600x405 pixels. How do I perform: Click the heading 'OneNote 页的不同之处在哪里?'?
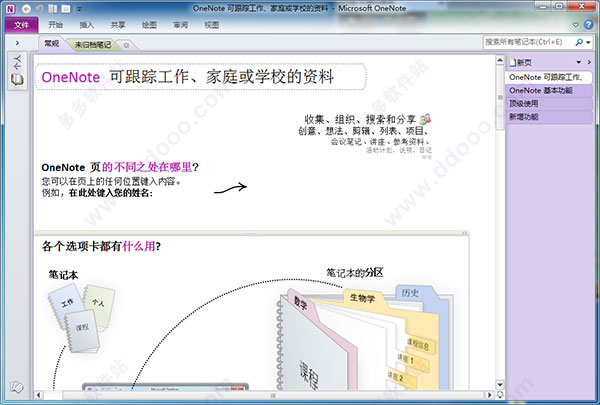[x=120, y=167]
